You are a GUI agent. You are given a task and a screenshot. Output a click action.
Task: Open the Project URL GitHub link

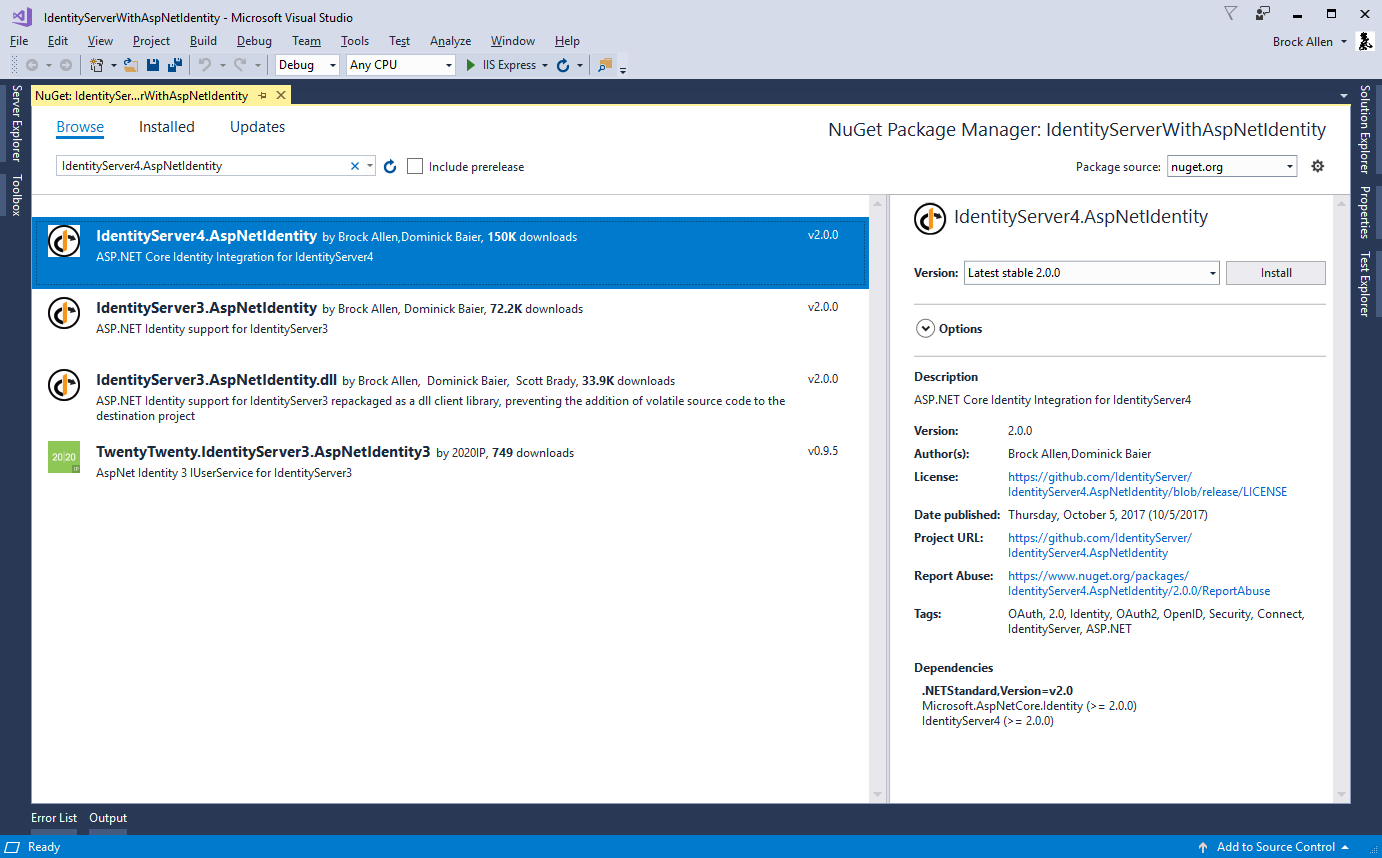coord(1100,545)
